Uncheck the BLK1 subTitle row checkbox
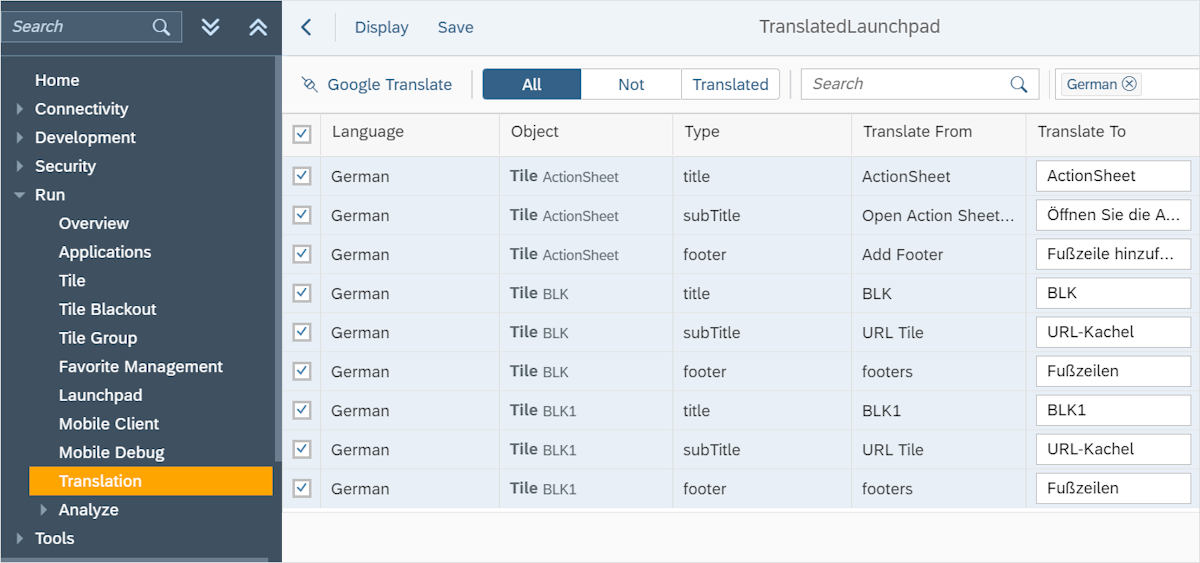Screen dimensions: 1200x563 302,449
